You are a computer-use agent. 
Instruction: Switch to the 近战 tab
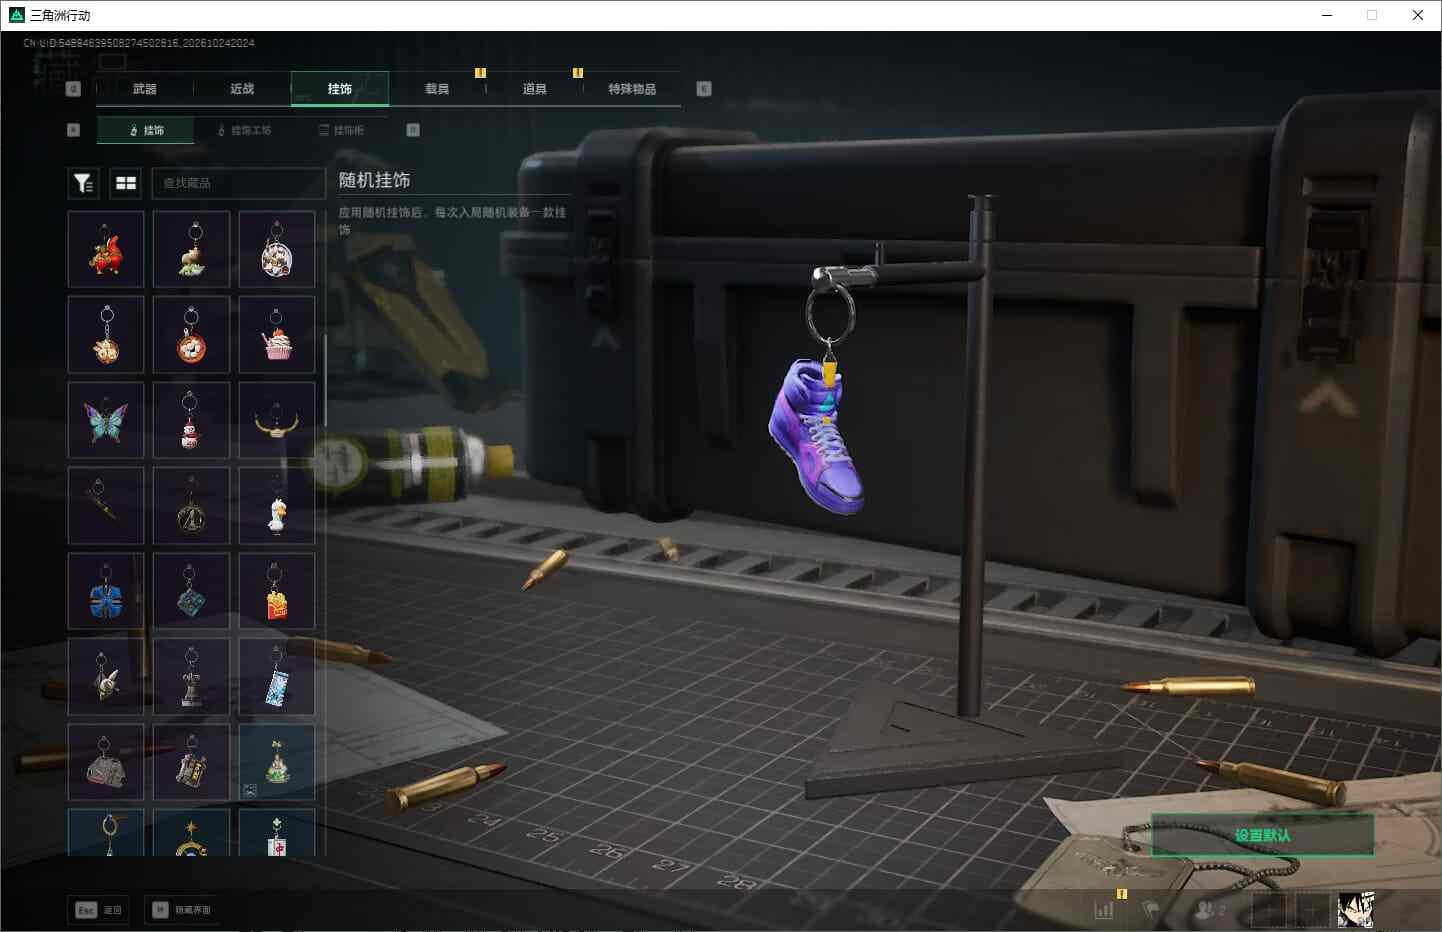tap(242, 89)
